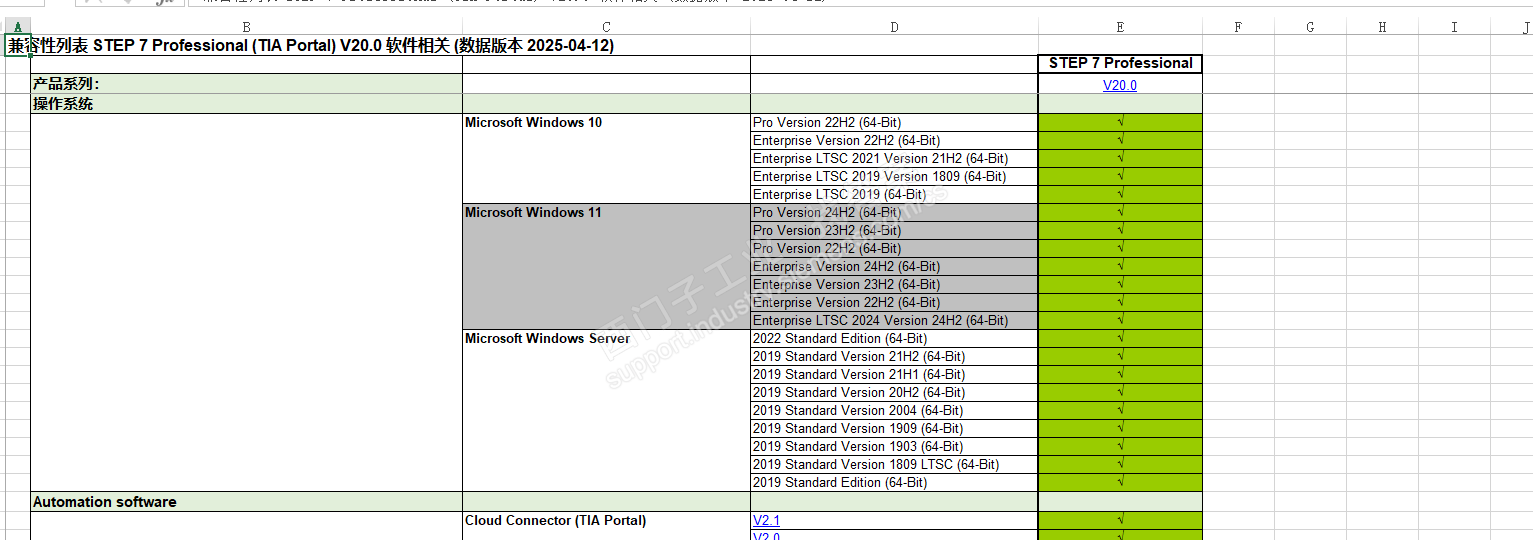Select 2019 Standard Version 1809 LTSC cell
This screenshot has height=540, width=1533.
pyautogui.click(x=894, y=465)
